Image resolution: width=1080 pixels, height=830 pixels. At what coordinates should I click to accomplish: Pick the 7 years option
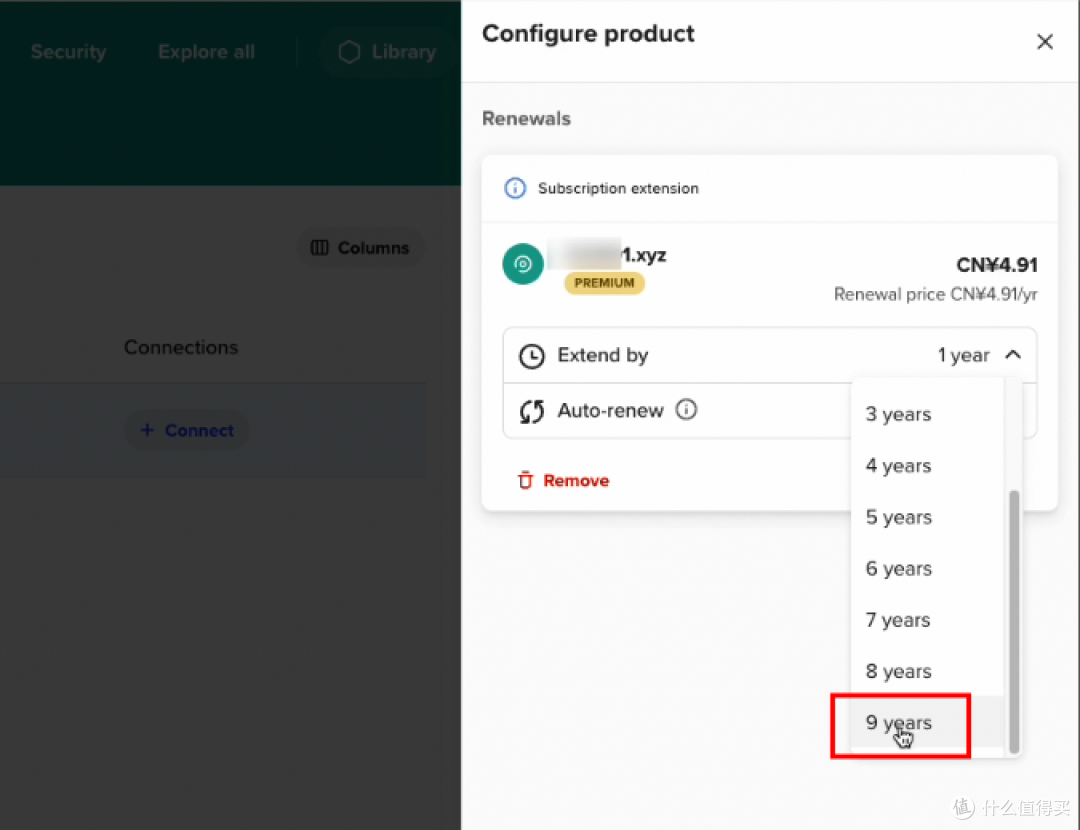click(898, 620)
